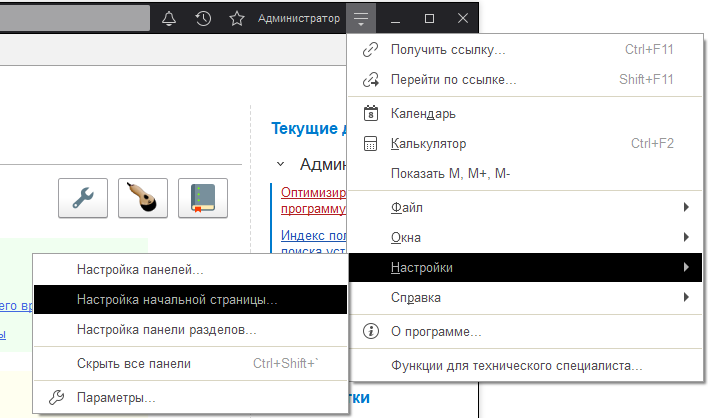Click the Администратор user name
The image size is (708, 418).
[298, 19]
